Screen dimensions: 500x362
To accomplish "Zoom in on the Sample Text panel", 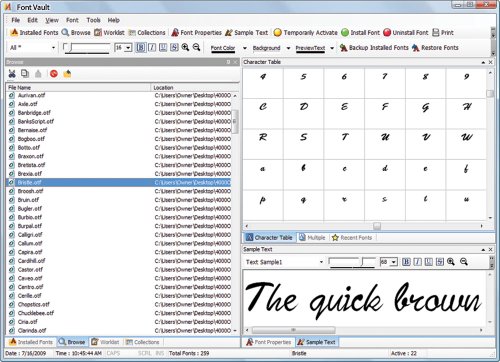I will pyautogui.click(x=451, y=262).
